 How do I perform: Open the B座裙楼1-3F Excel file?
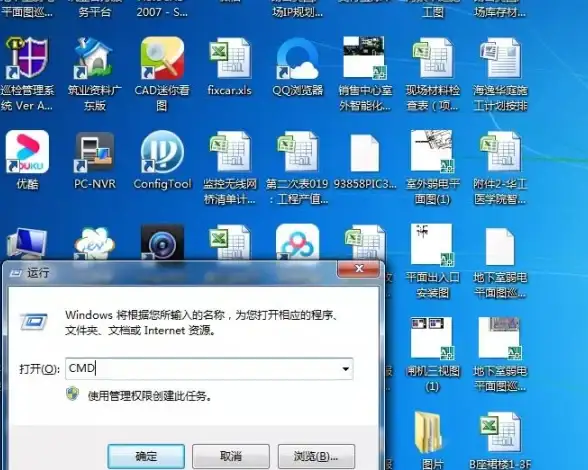click(x=500, y=432)
